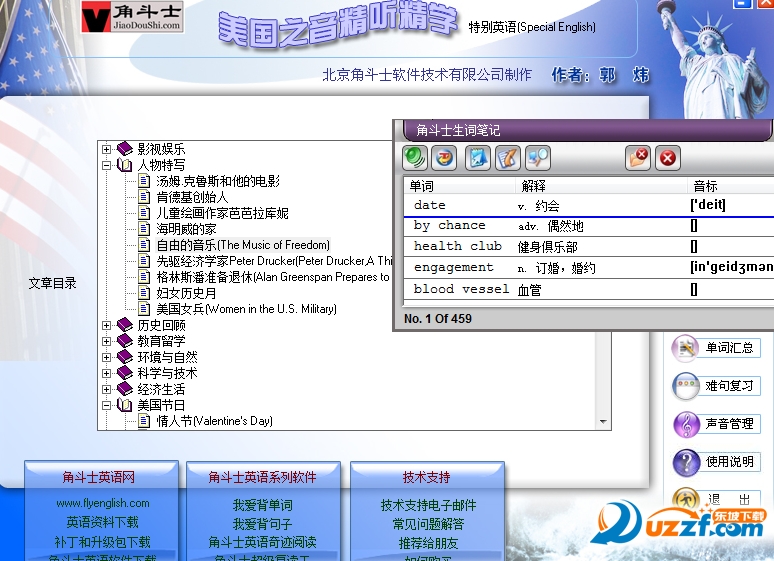
Task: Select the word row 'by chance'
Action: (589, 226)
